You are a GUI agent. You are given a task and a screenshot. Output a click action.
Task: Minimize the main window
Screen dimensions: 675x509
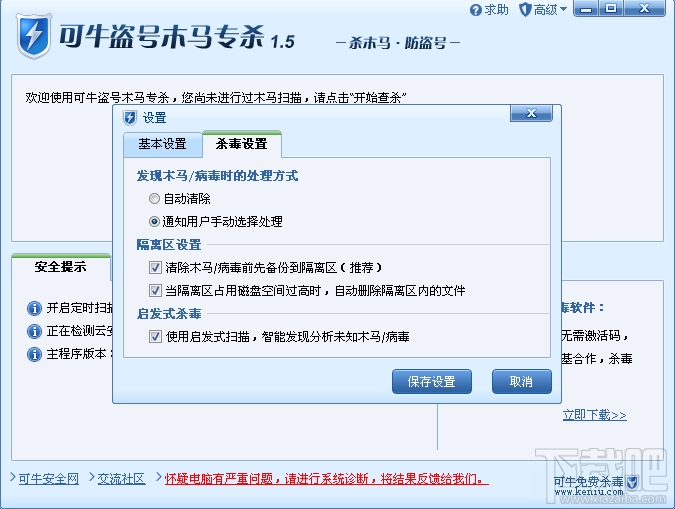tap(586, 8)
